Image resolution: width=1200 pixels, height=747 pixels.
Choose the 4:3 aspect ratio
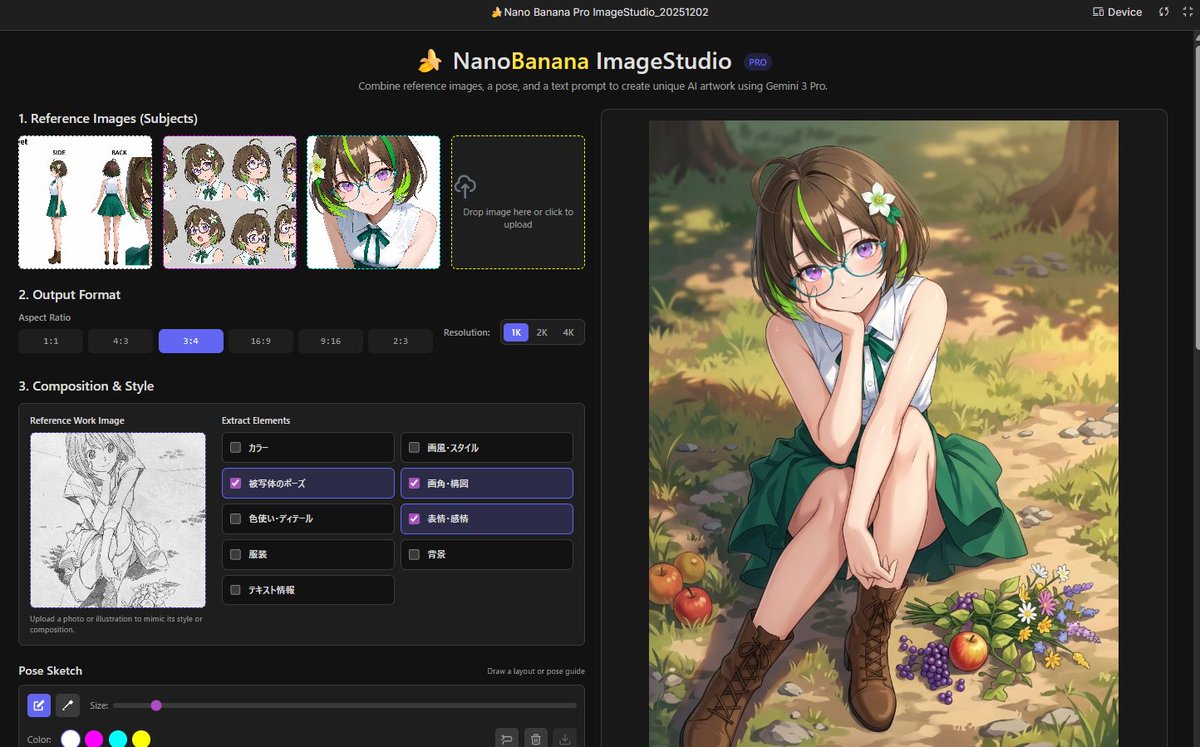[x=120, y=341]
